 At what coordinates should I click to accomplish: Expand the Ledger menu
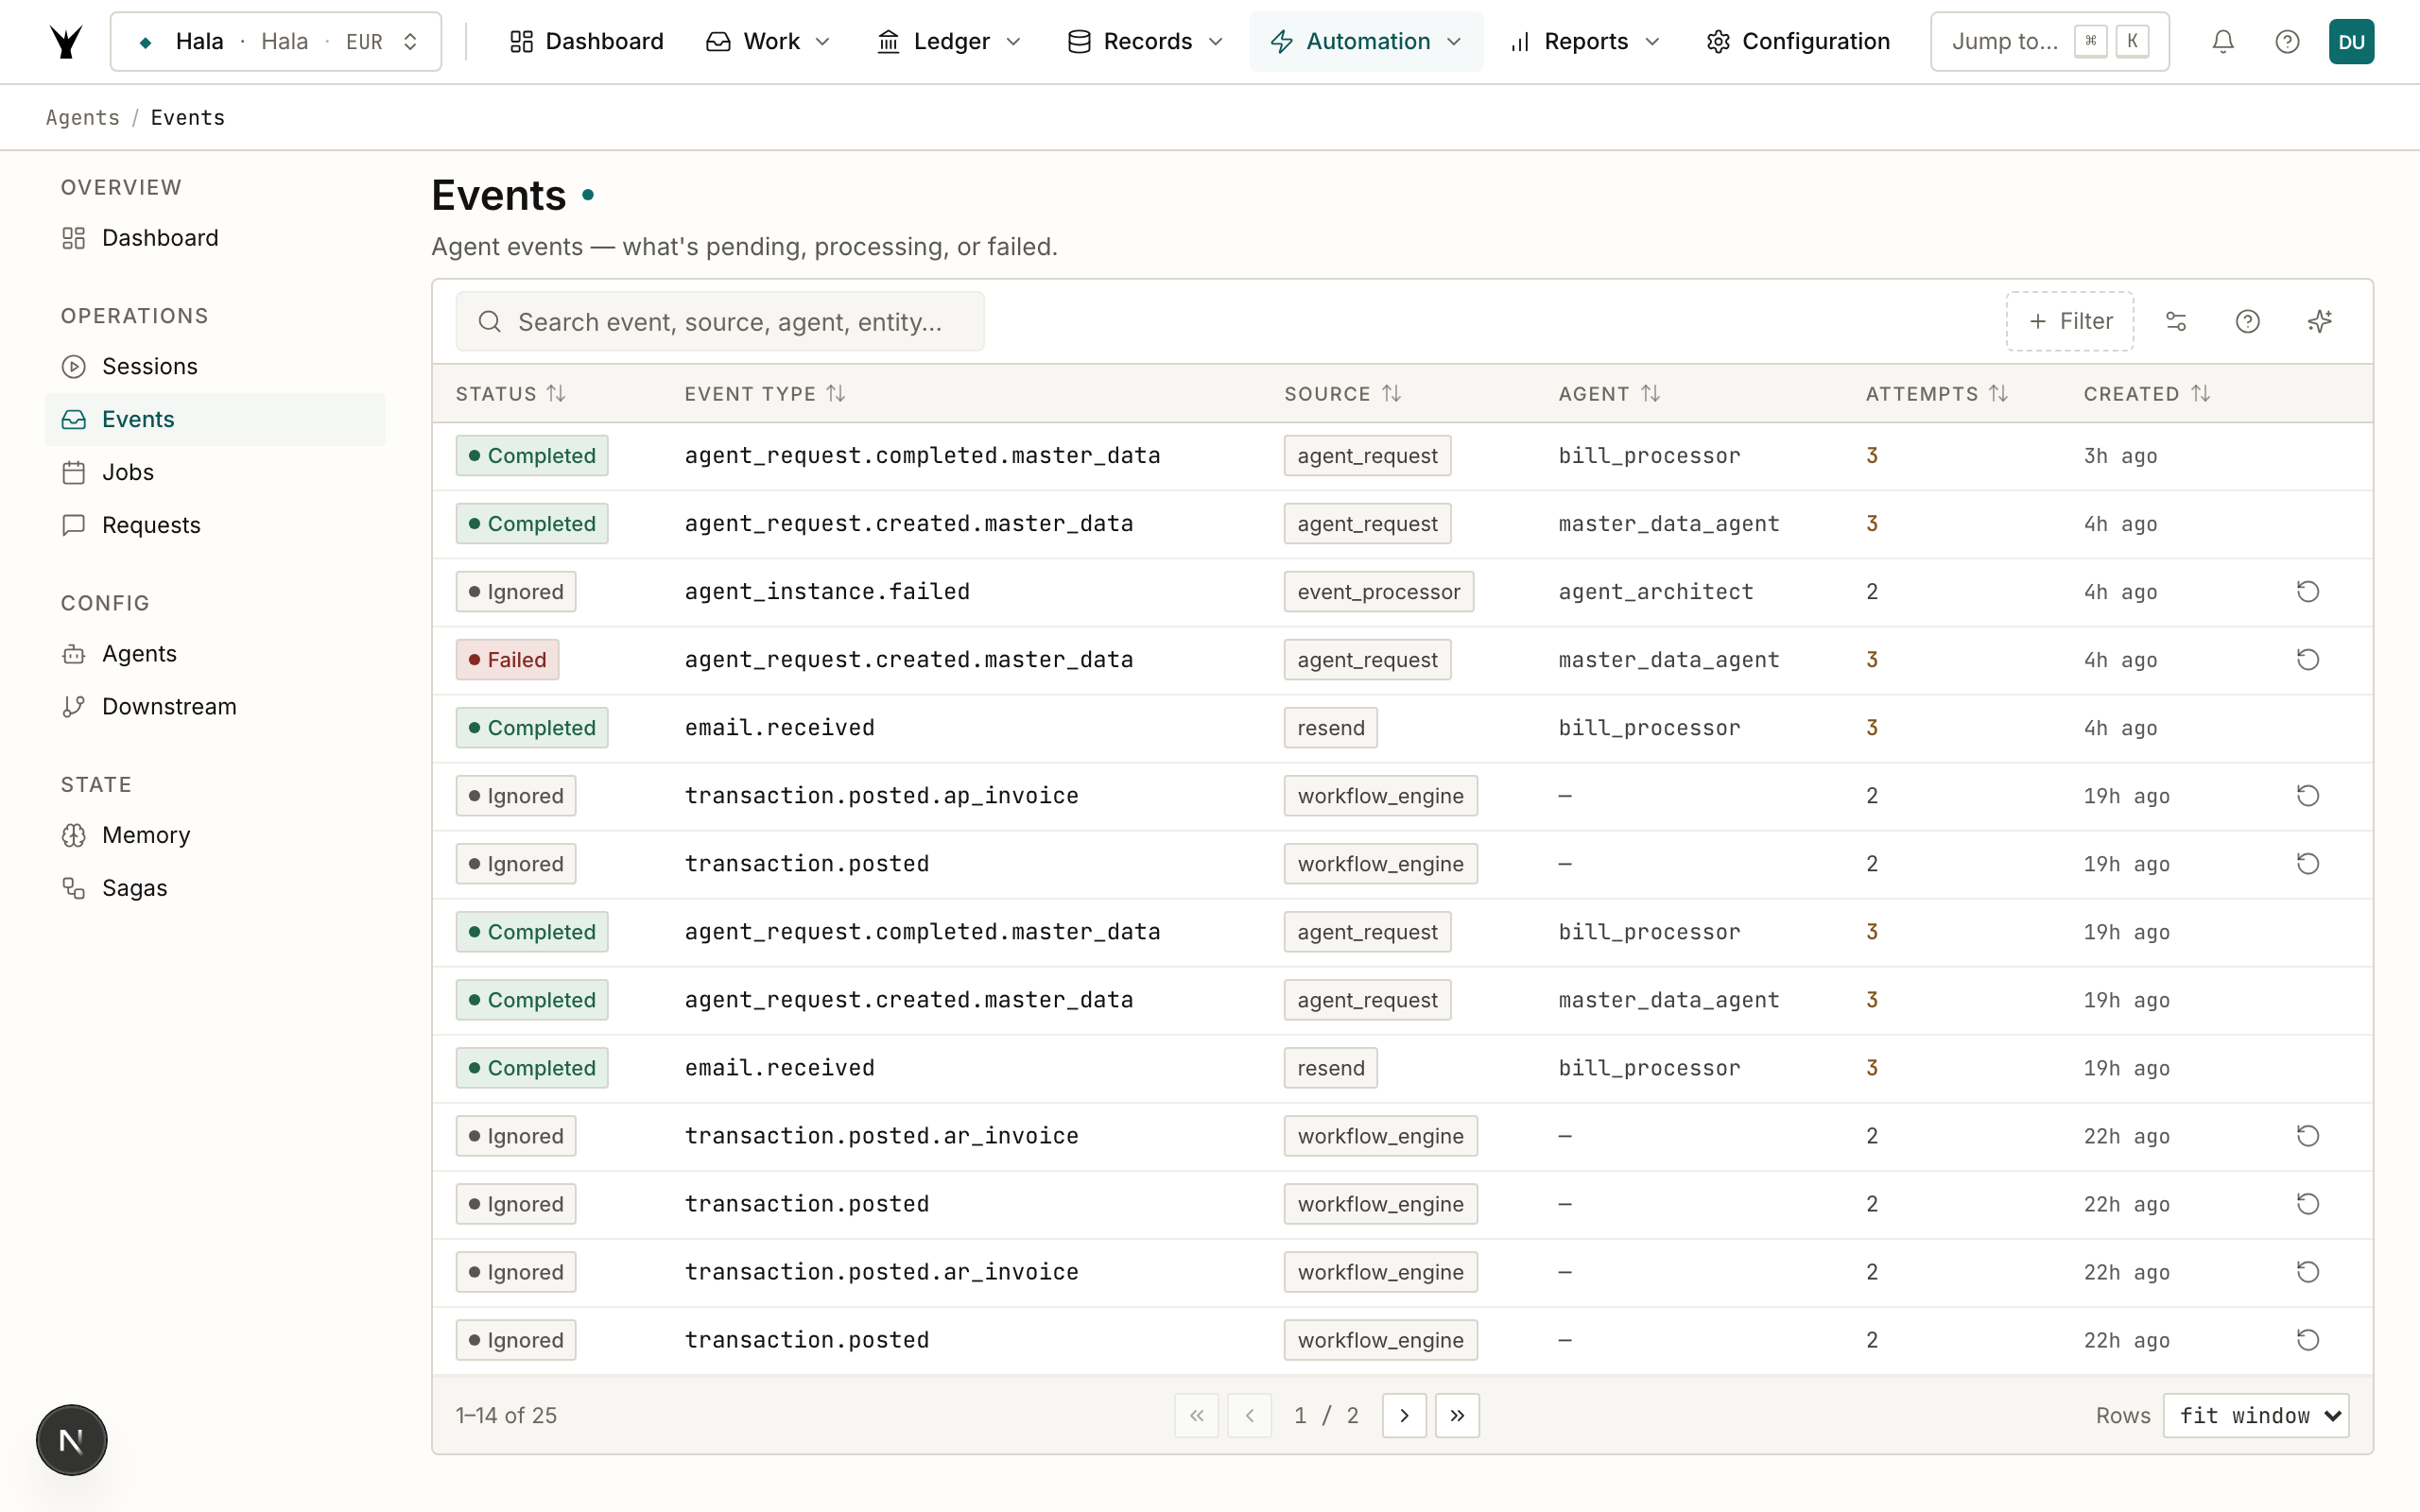click(x=949, y=42)
